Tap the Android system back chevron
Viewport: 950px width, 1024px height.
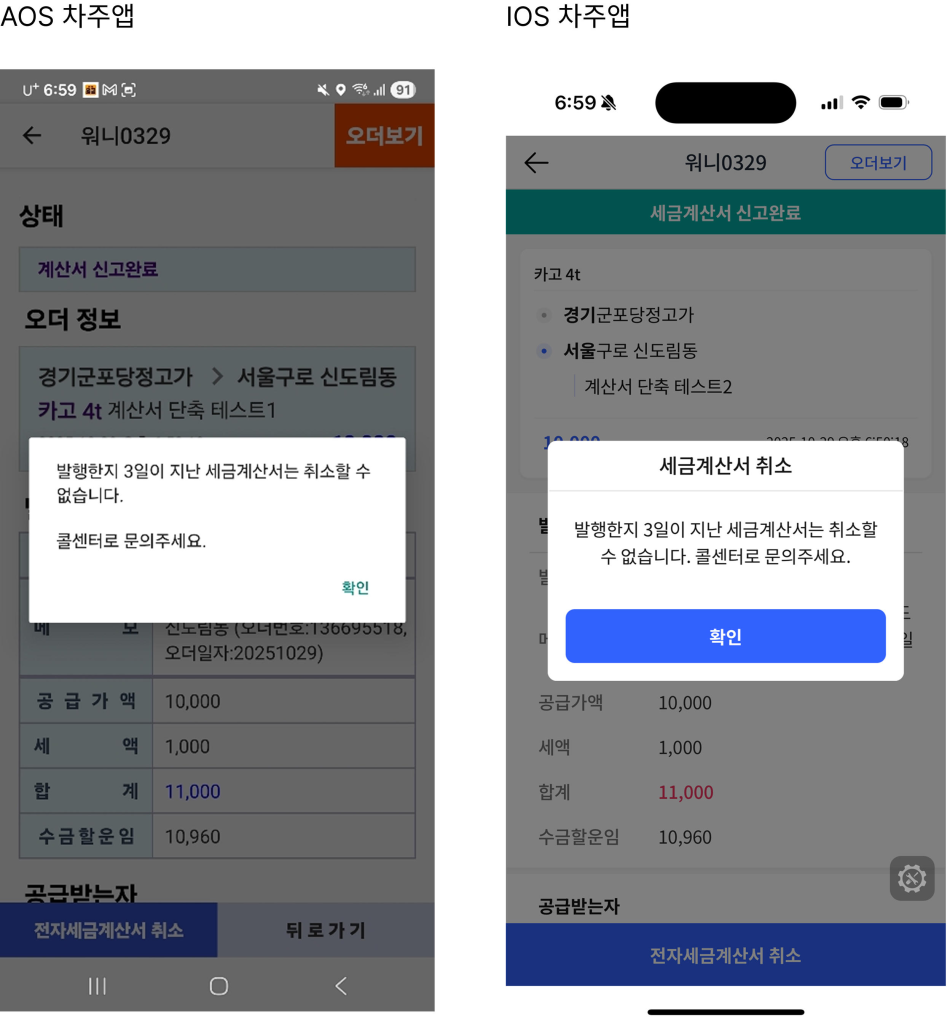341,985
